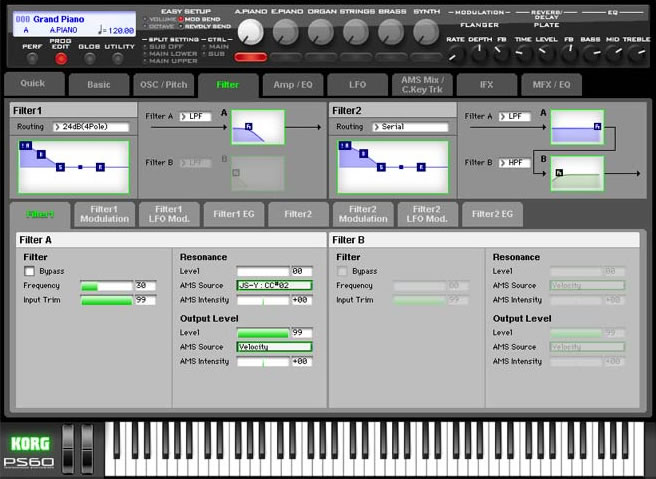Click the BRASS timbre knob
Image resolution: width=656 pixels, height=479 pixels.
pos(391,32)
